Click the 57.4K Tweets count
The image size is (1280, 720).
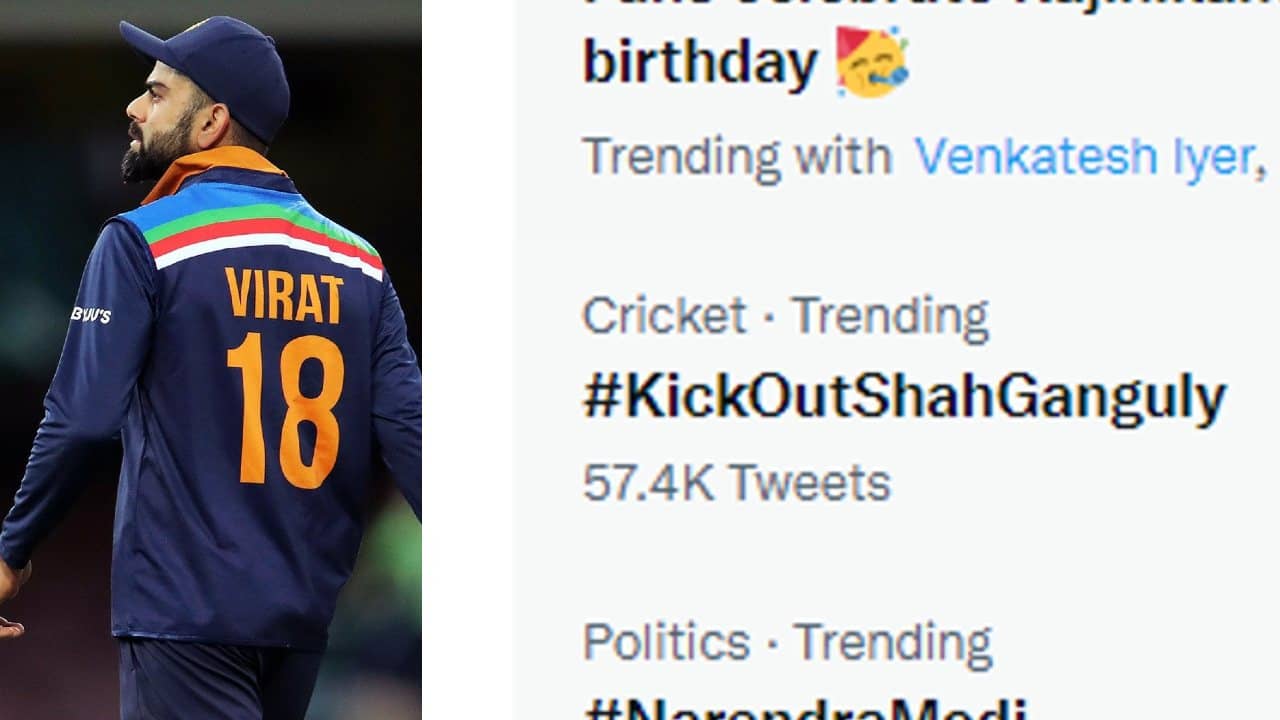(736, 483)
